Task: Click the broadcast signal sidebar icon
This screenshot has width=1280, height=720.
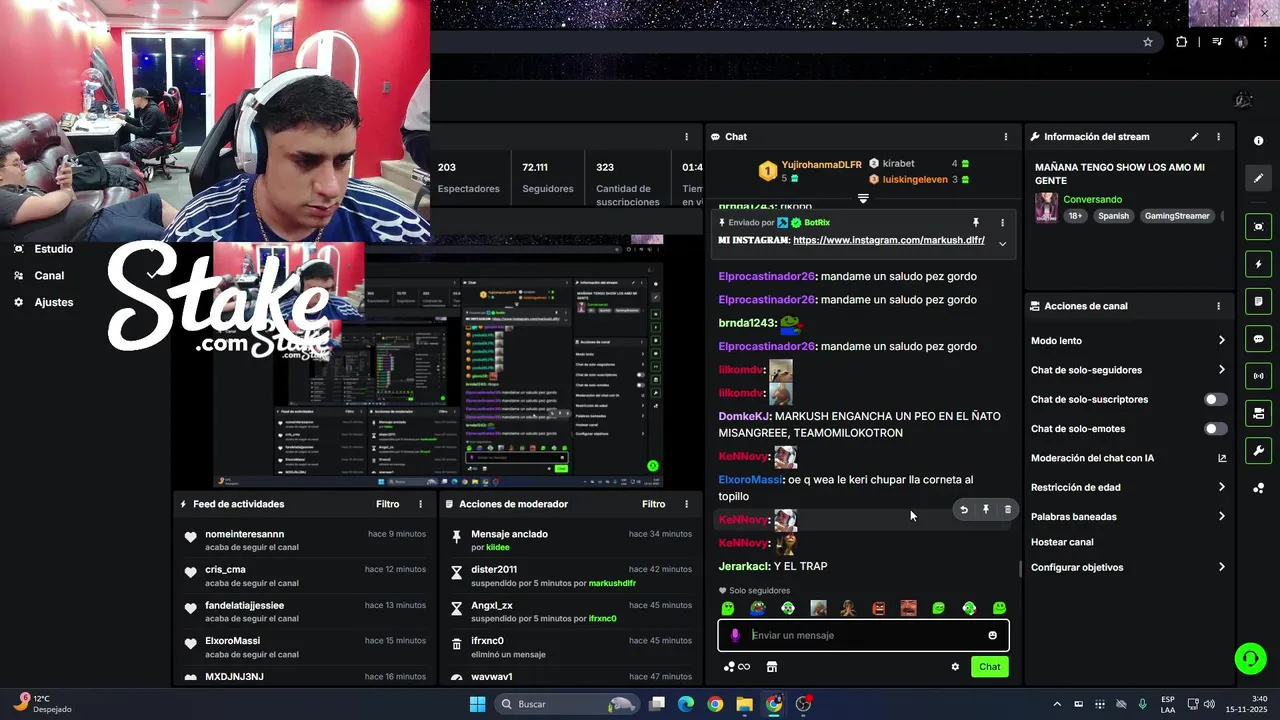Action: [x=1258, y=376]
